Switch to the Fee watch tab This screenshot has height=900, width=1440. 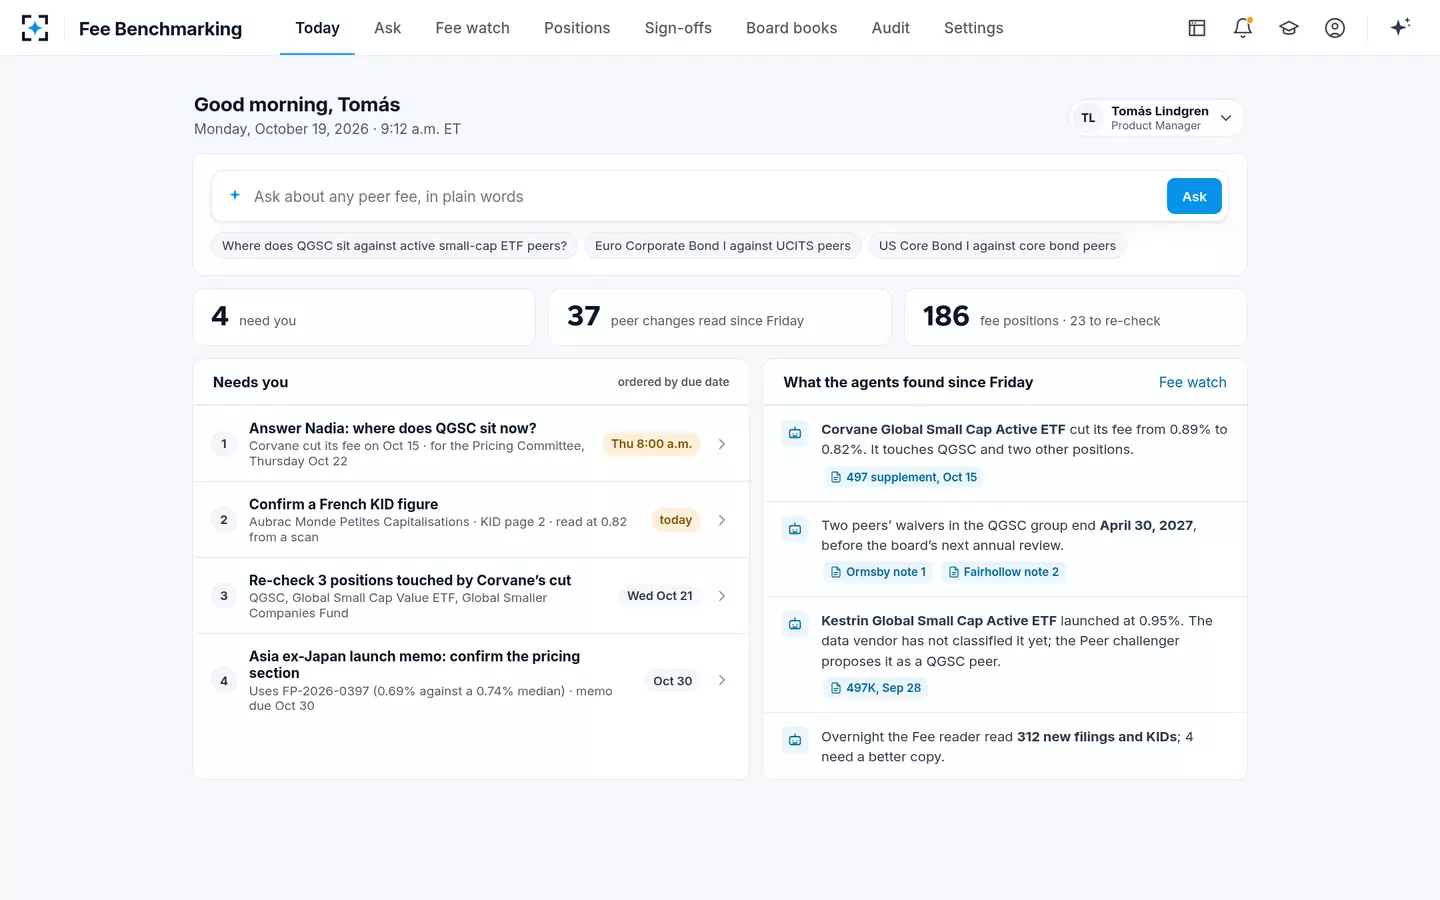[x=472, y=28]
